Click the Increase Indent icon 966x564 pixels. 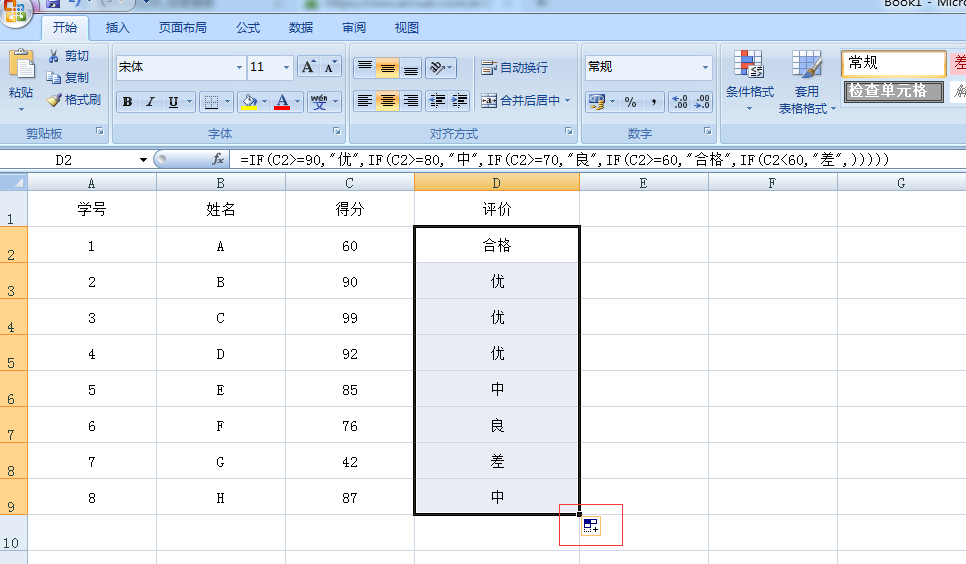[x=459, y=101]
